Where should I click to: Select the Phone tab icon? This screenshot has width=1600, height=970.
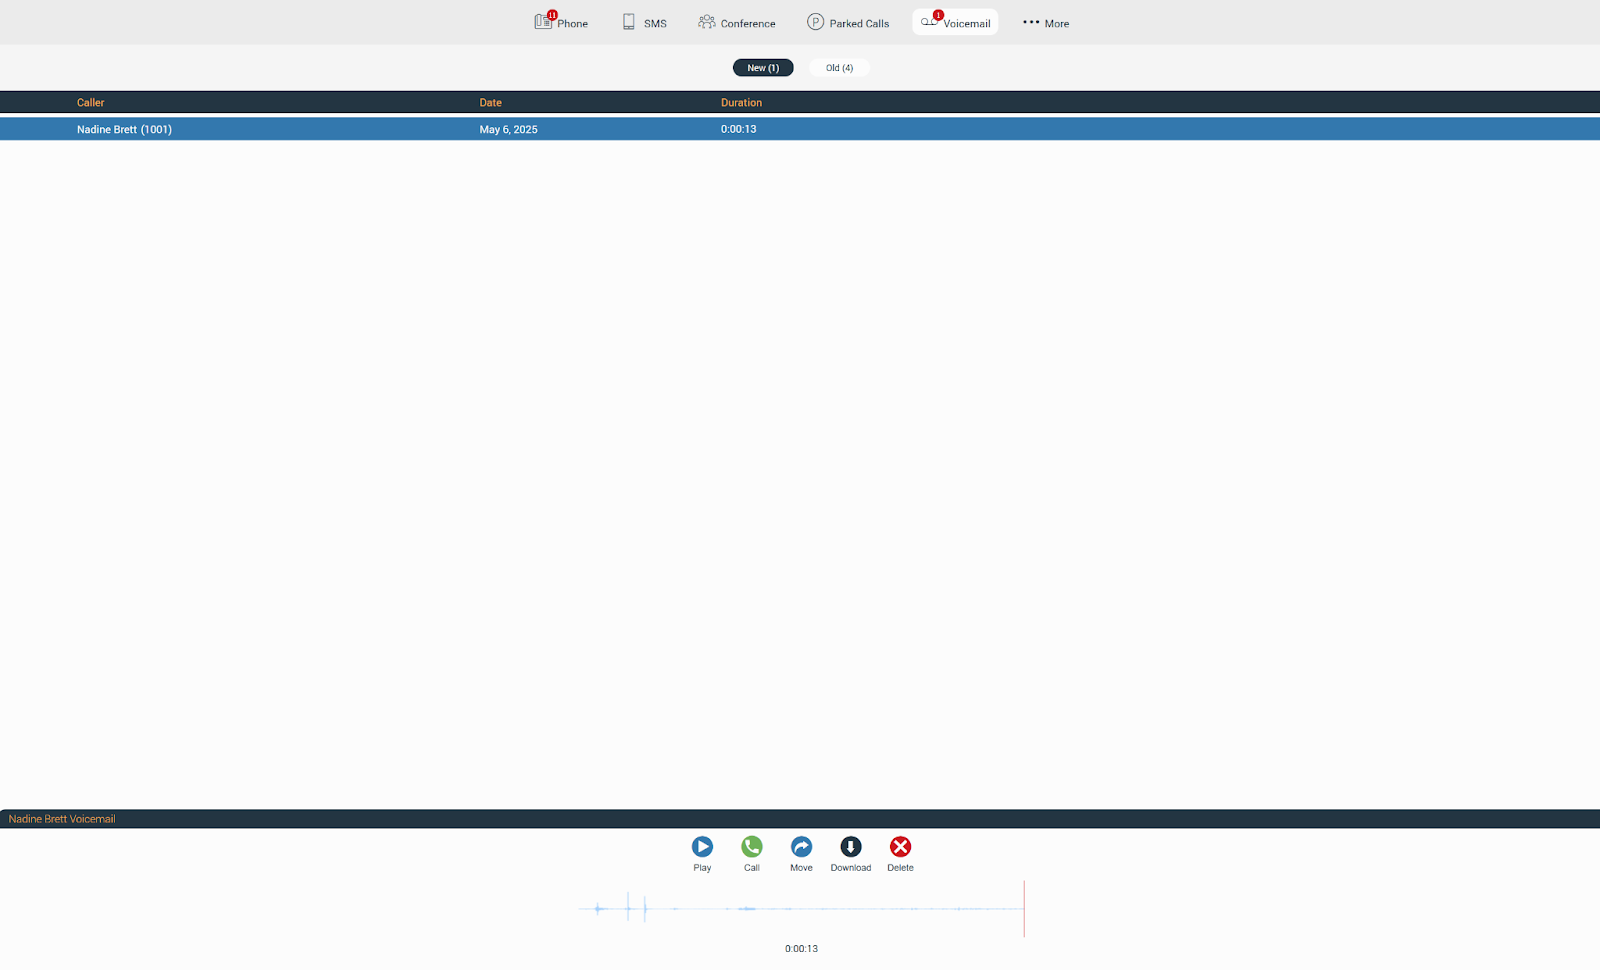(543, 20)
